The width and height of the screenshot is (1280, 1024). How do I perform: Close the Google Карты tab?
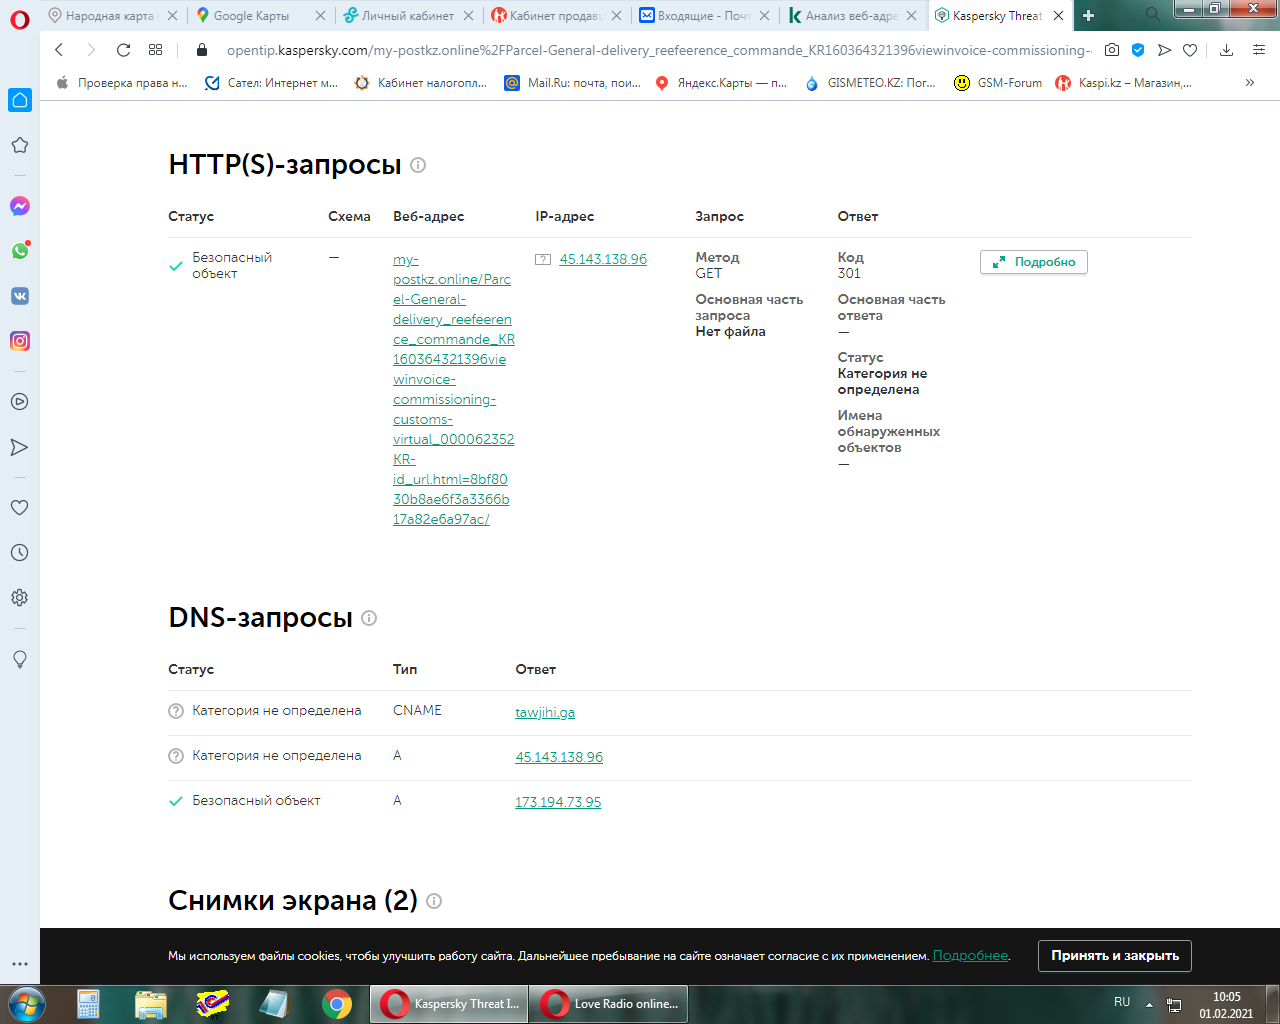(x=320, y=16)
